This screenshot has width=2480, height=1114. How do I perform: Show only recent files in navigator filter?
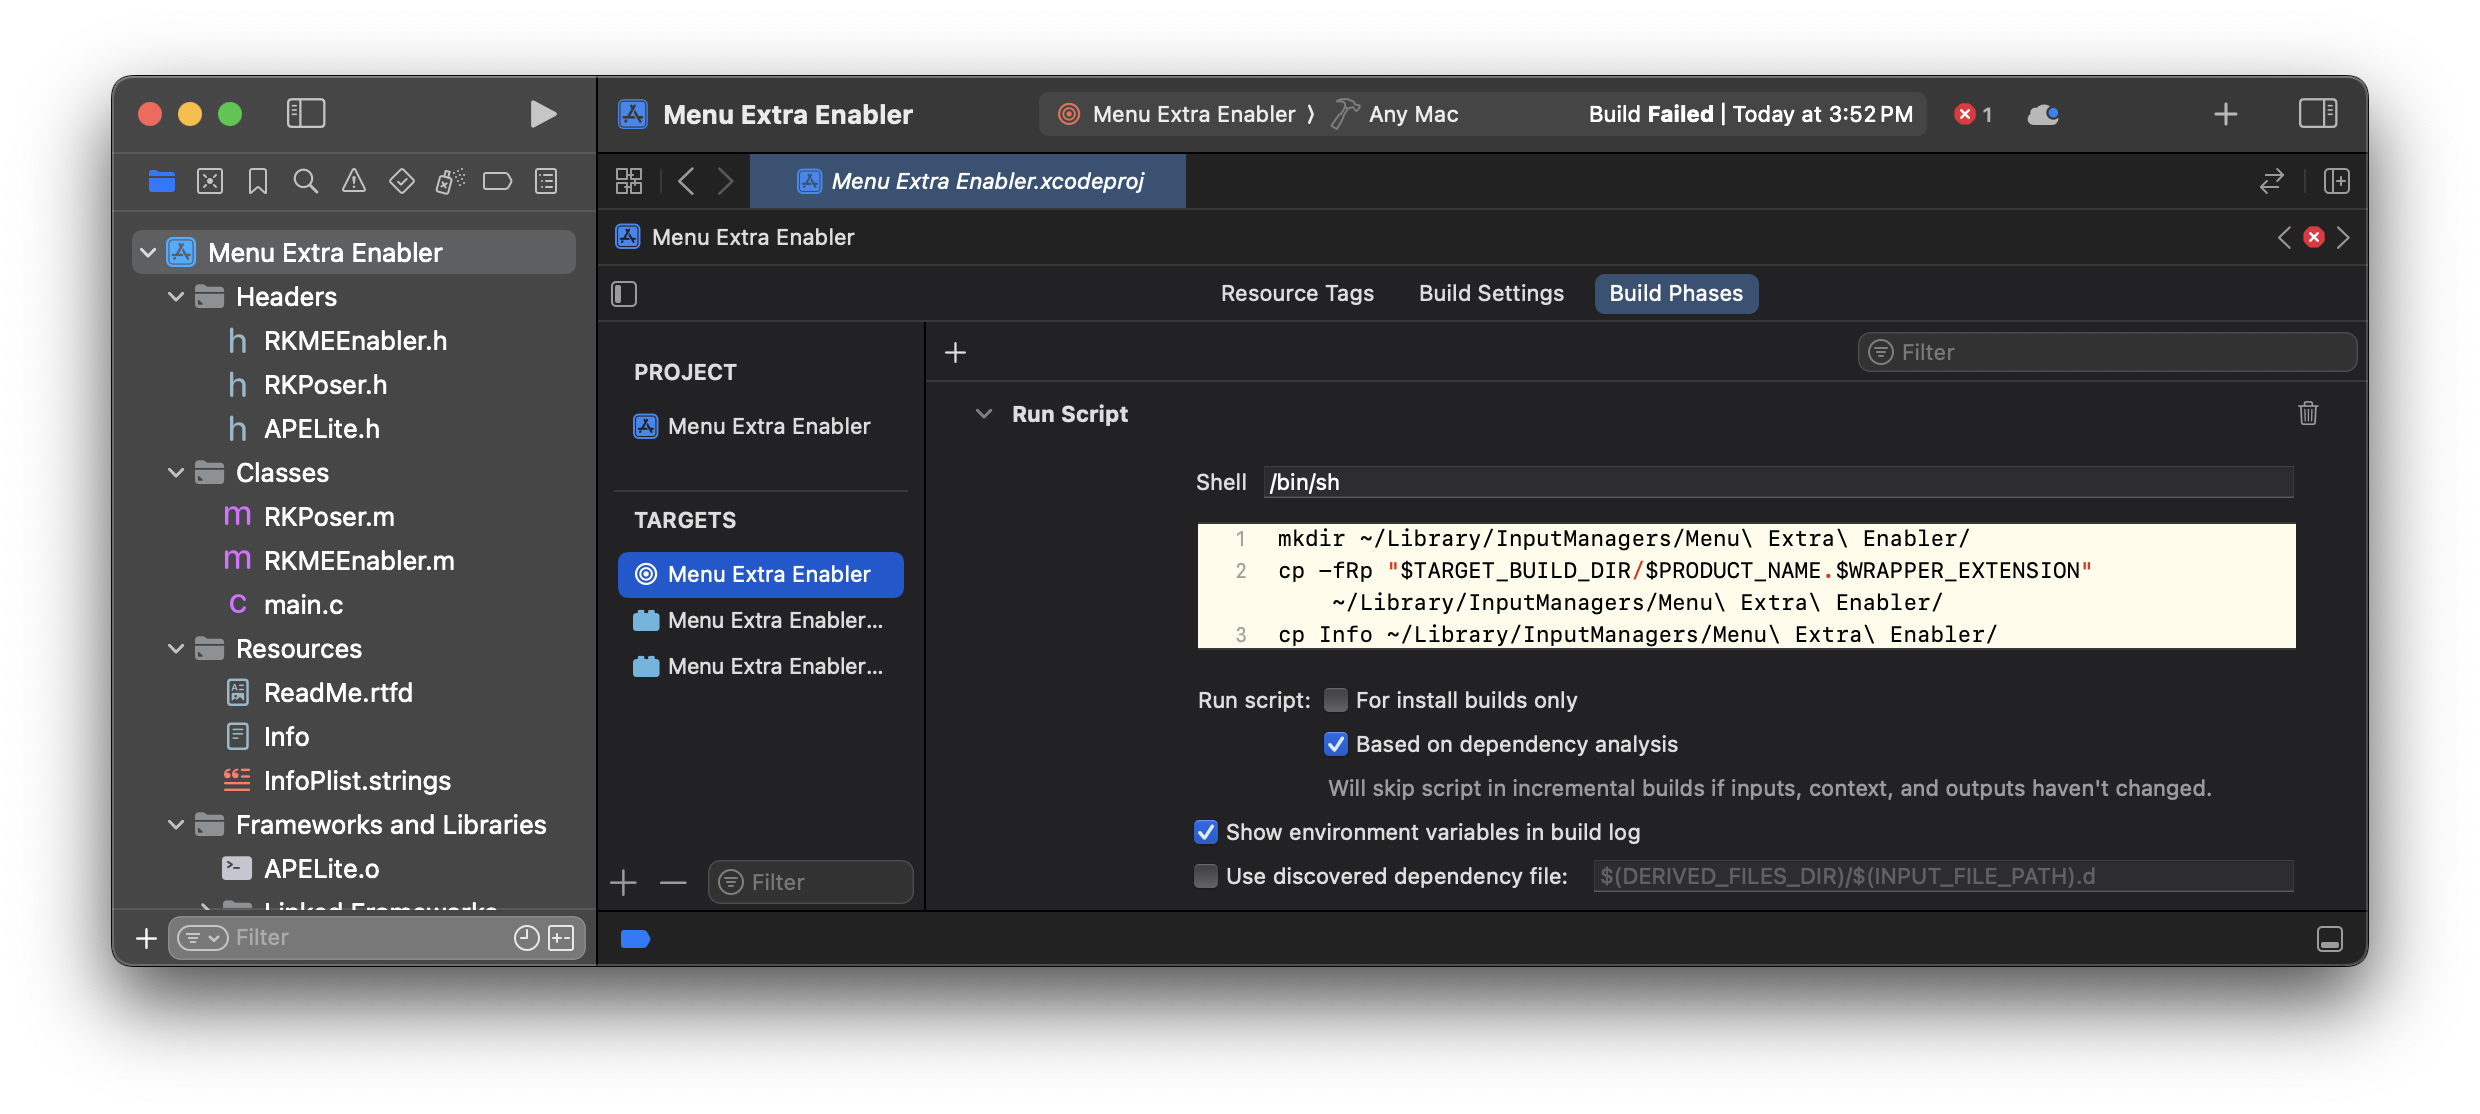point(527,937)
